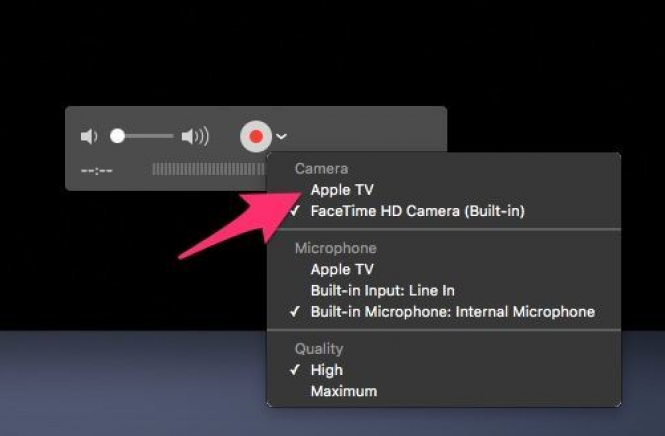
Task: Click the volume slider knob
Action: click(x=117, y=136)
